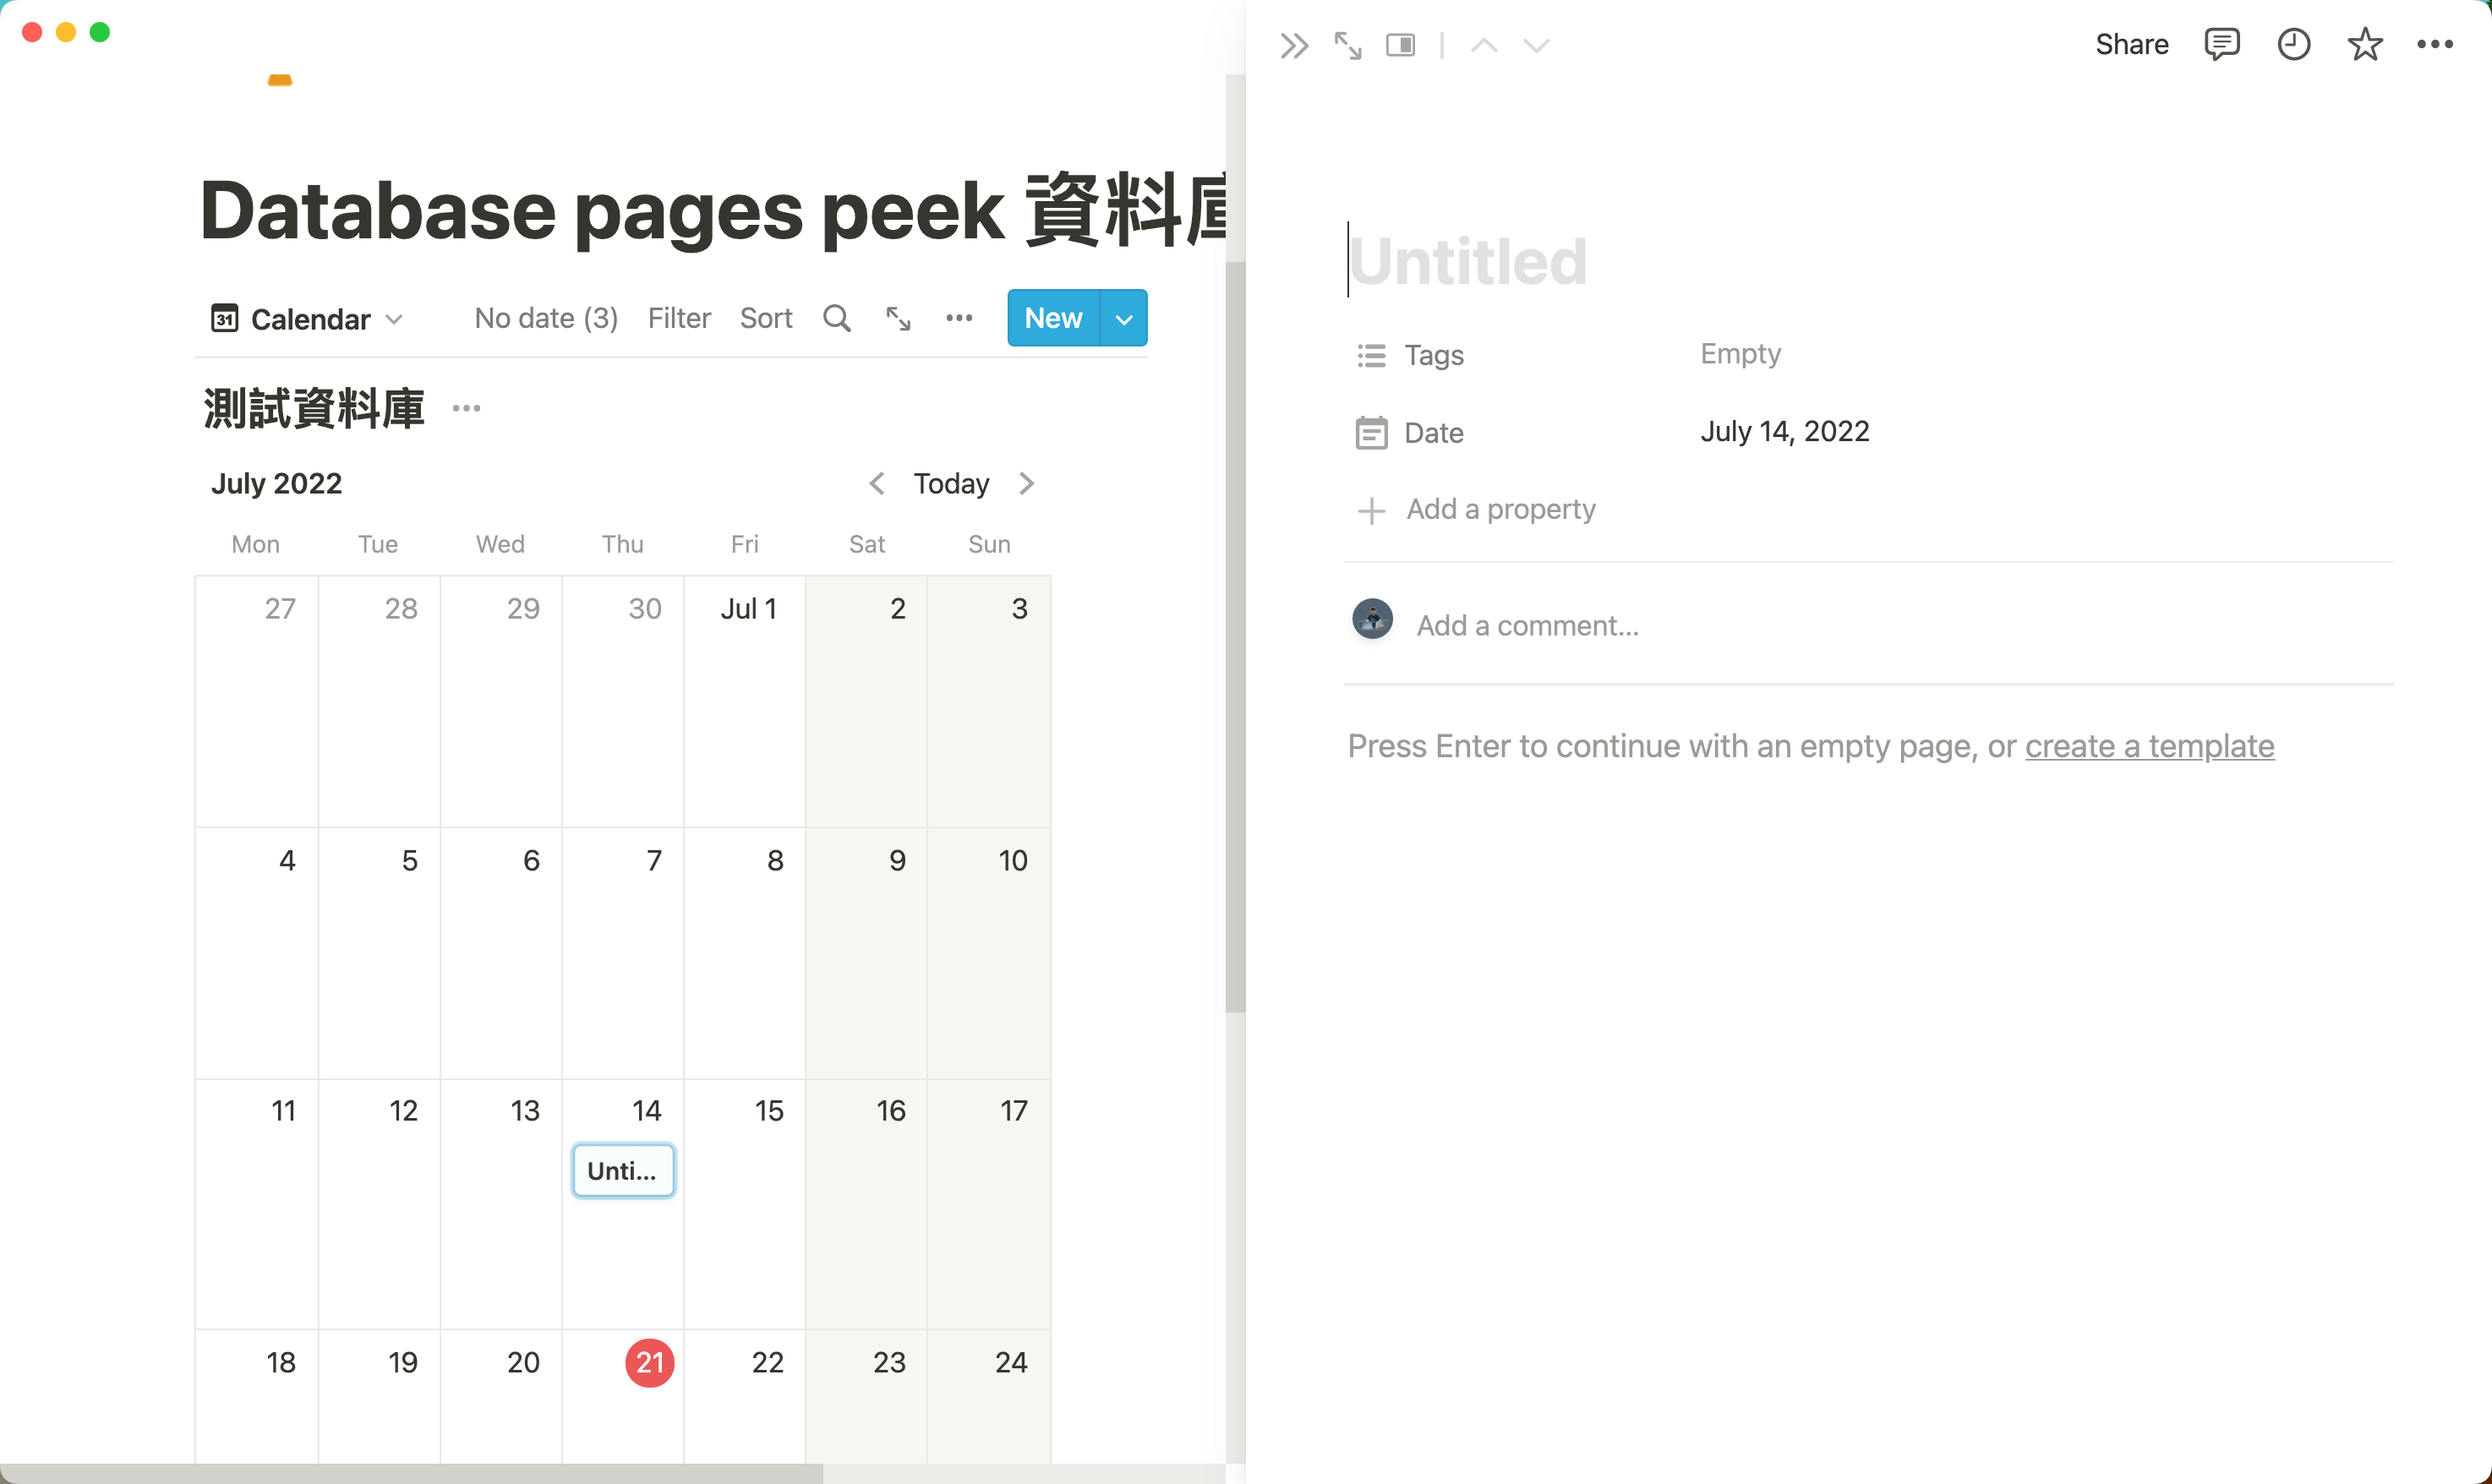Click the plus icon for adding property

click(x=1371, y=510)
